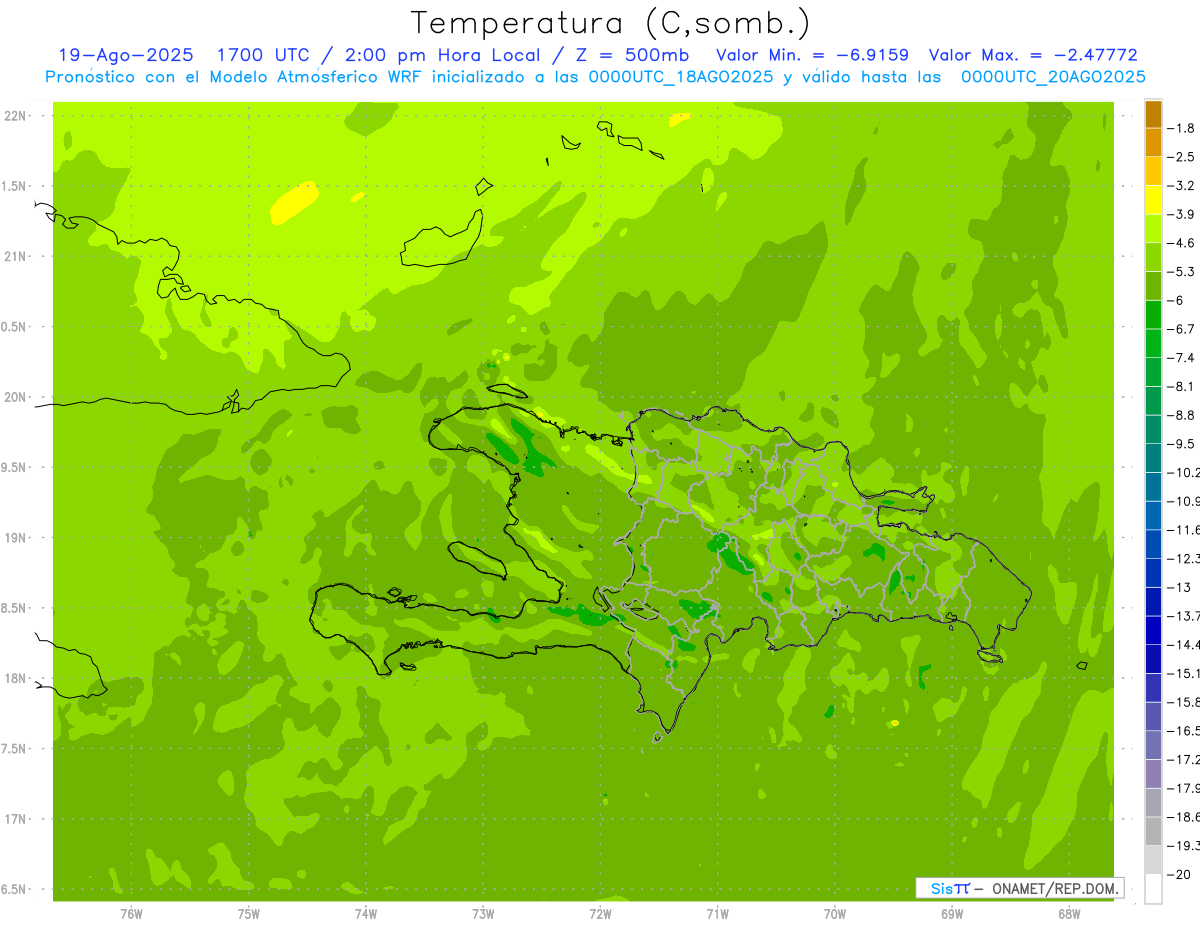Click the legend value "-3.9"
Image resolution: width=1200 pixels, height=927 pixels.
click(1183, 215)
